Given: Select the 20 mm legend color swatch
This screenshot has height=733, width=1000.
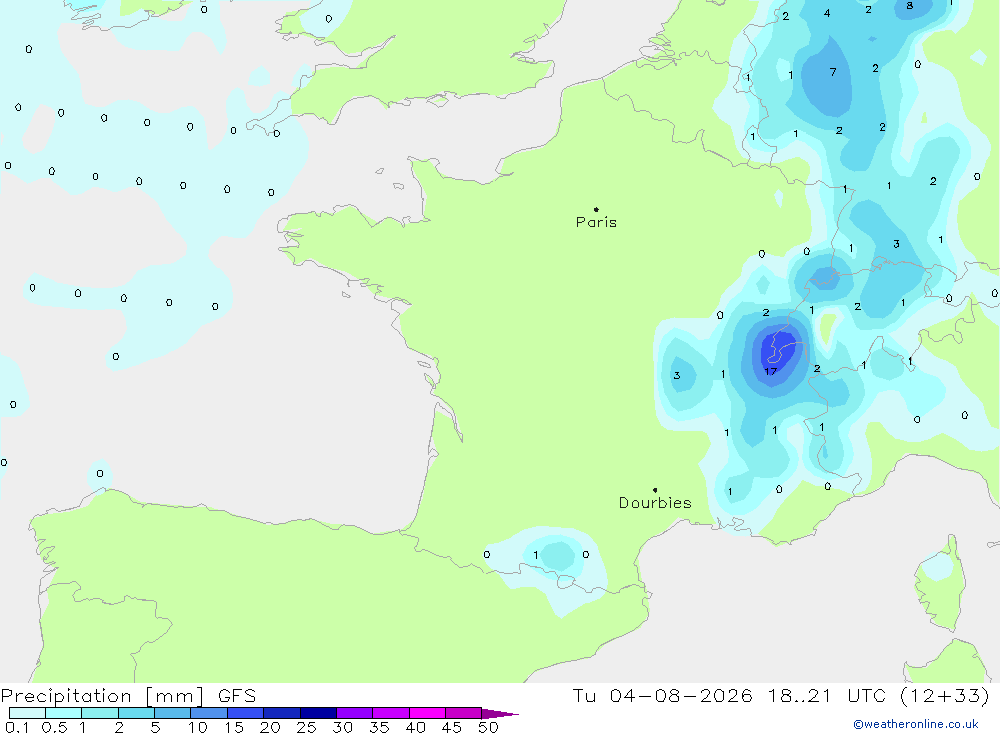Looking at the screenshot, I should [282, 713].
